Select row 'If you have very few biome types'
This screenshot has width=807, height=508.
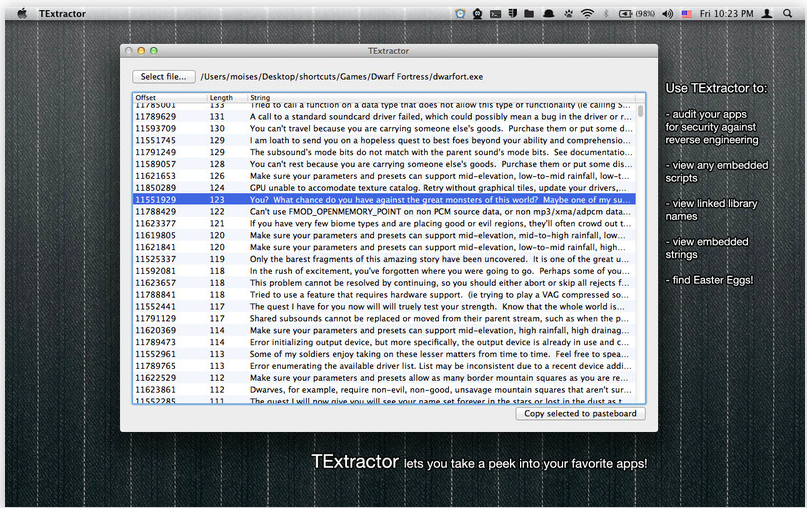384,223
